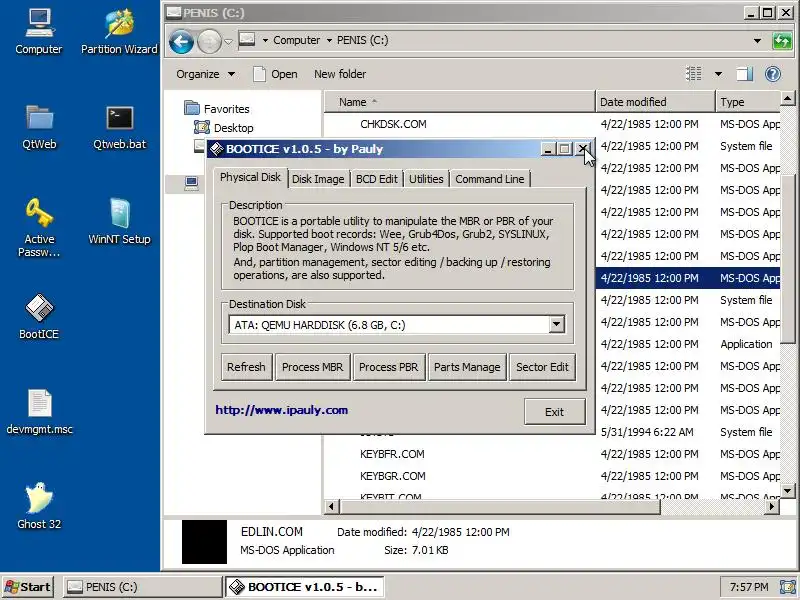
Task: Select the KEYBGR.COM file
Action: [393, 476]
